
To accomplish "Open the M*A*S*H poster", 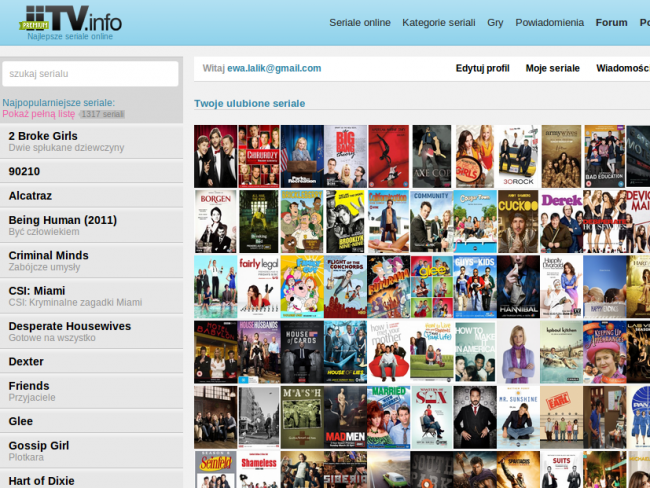I will pyautogui.click(x=302, y=417).
